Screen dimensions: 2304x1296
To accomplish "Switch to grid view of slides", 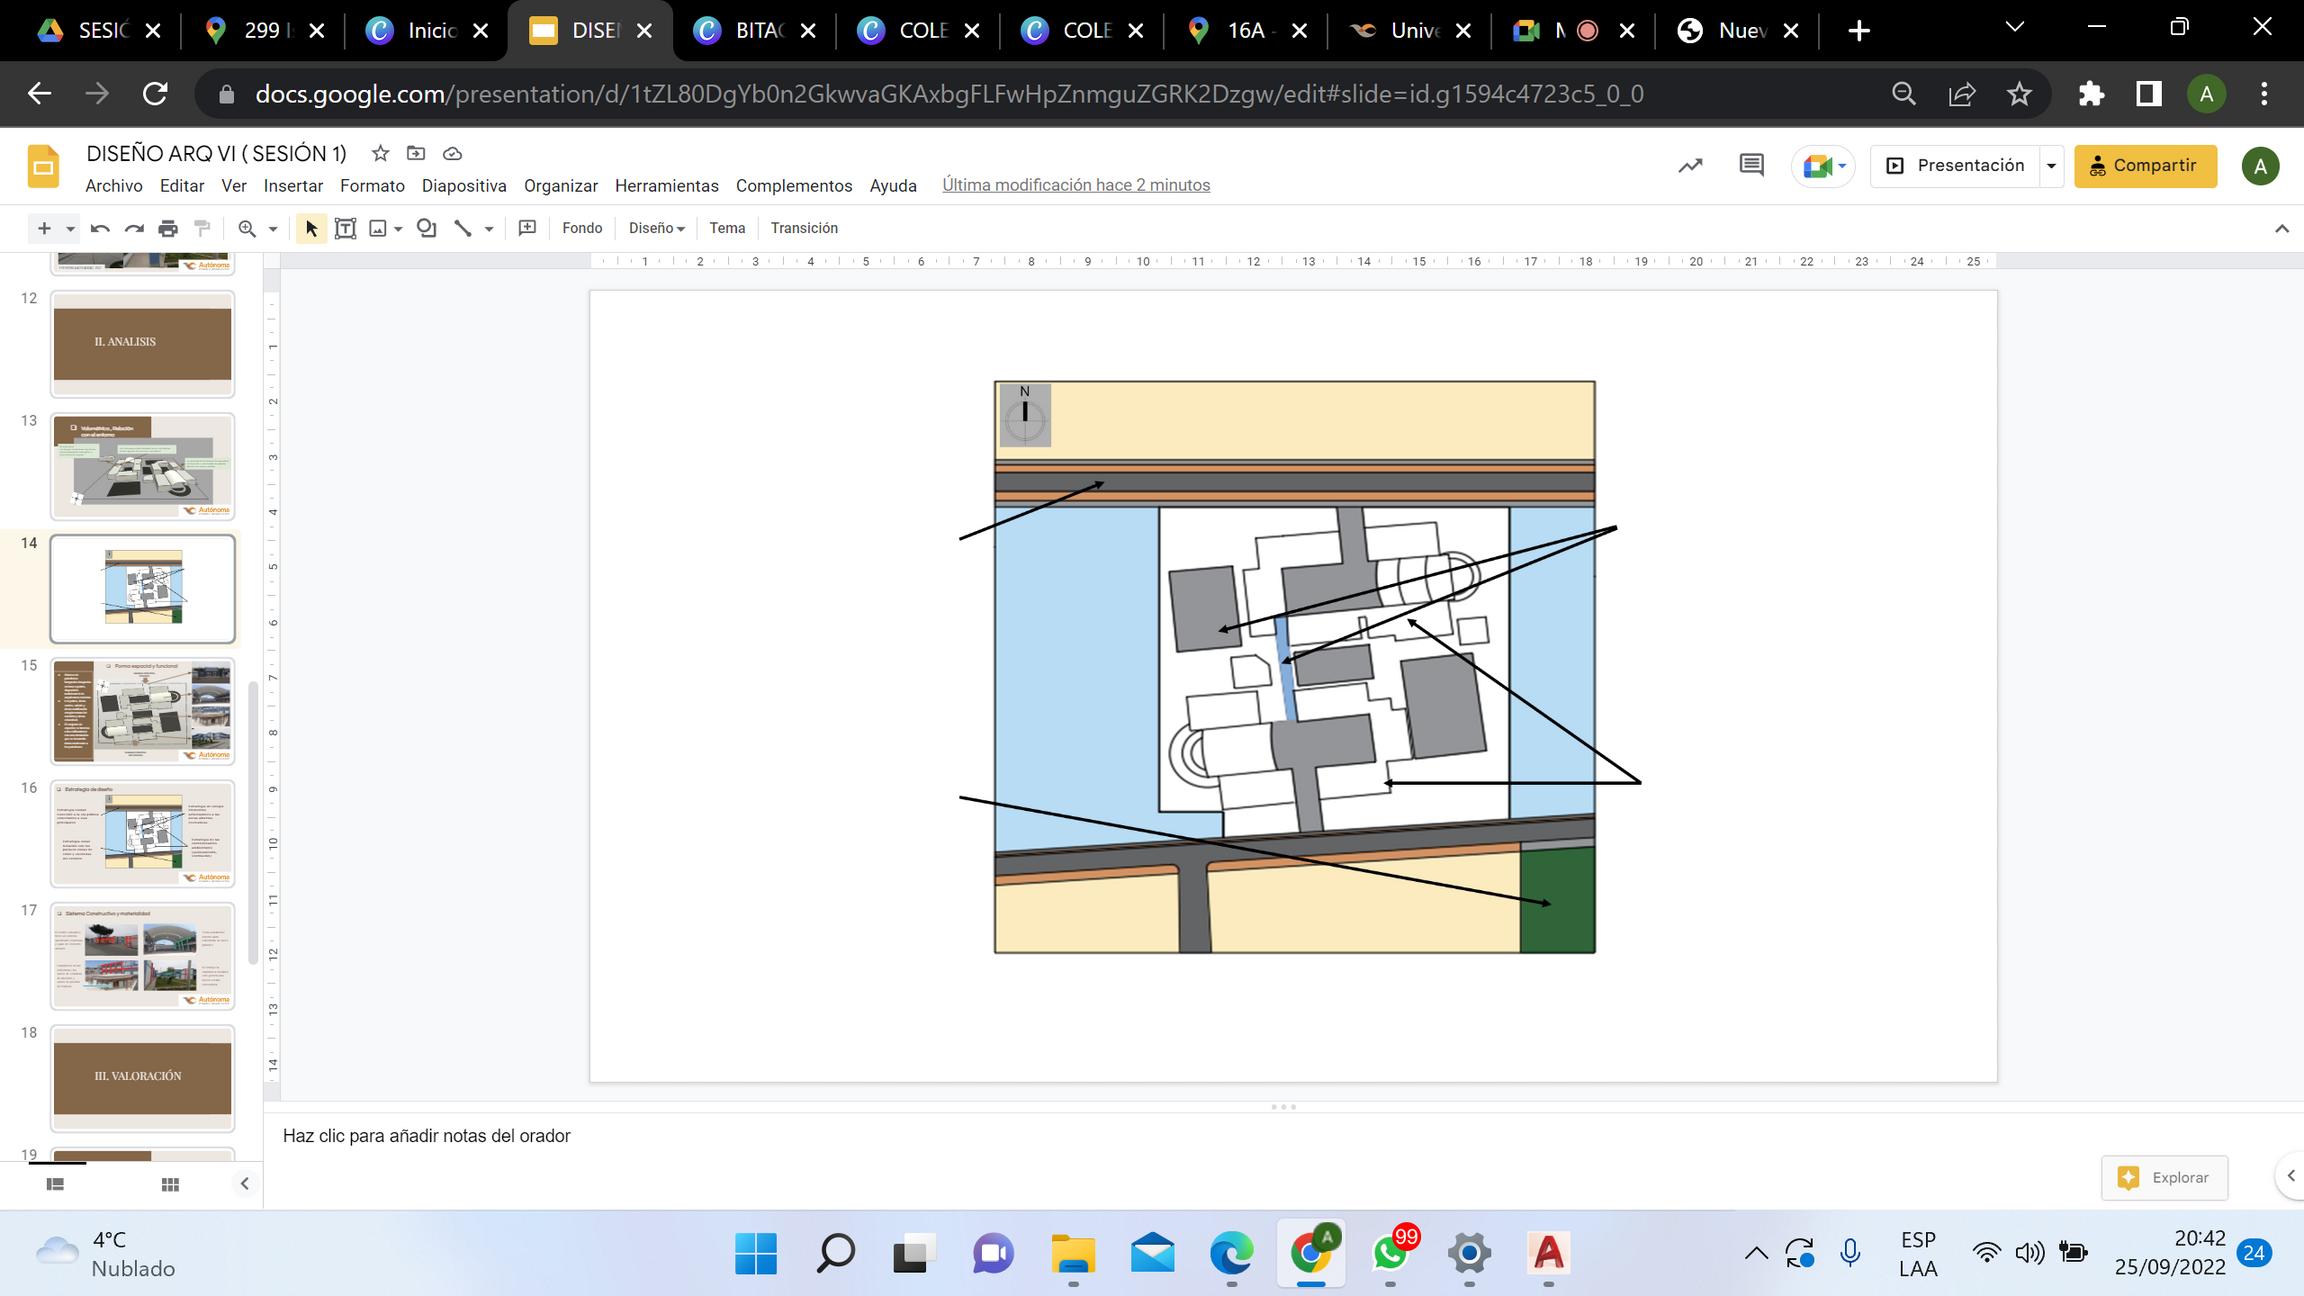I will pos(170,1184).
